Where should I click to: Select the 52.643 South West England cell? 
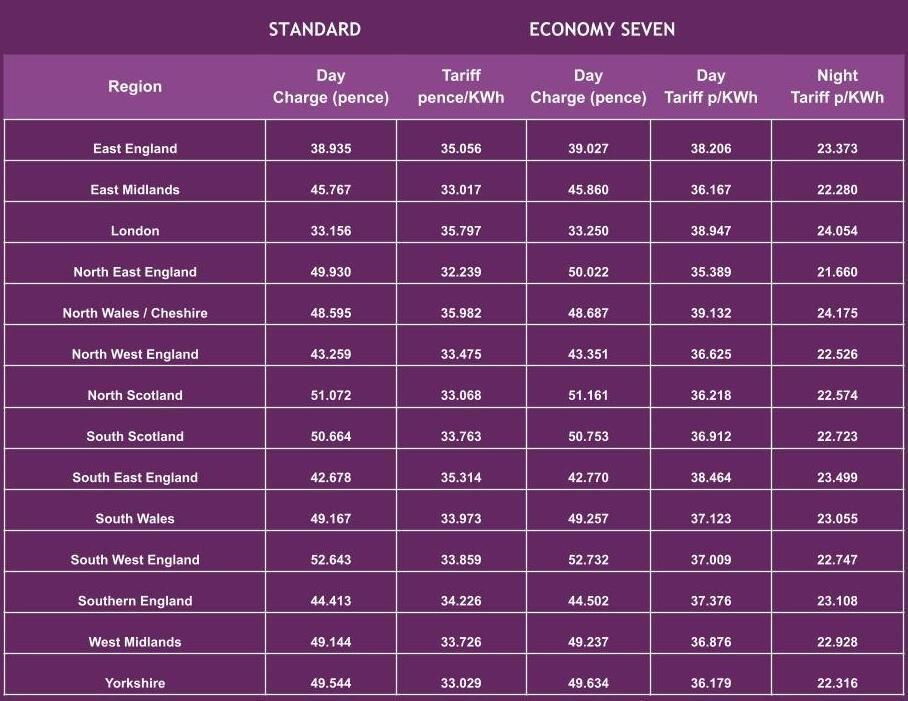coord(331,560)
